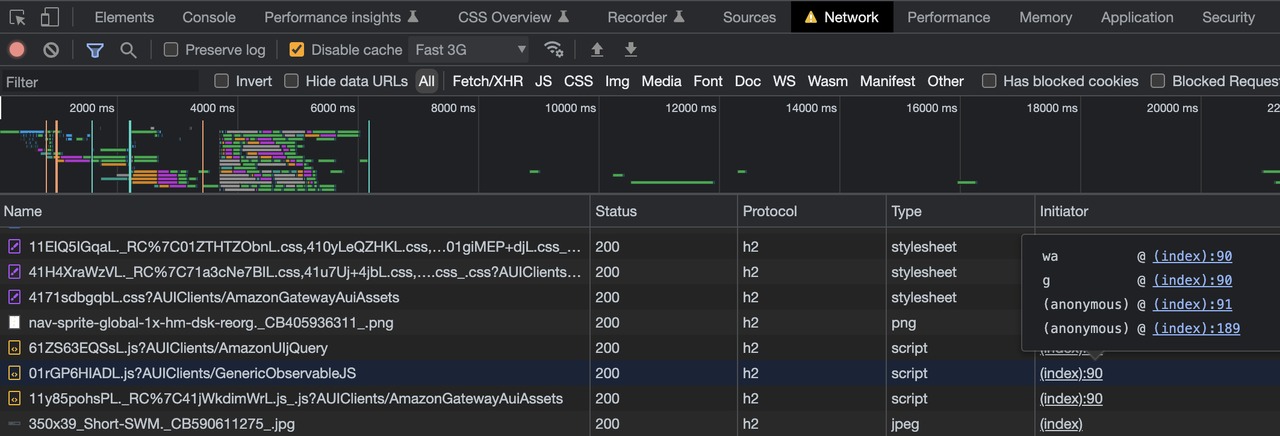
Task: Filter requests by Doc type
Action: pyautogui.click(x=748, y=81)
